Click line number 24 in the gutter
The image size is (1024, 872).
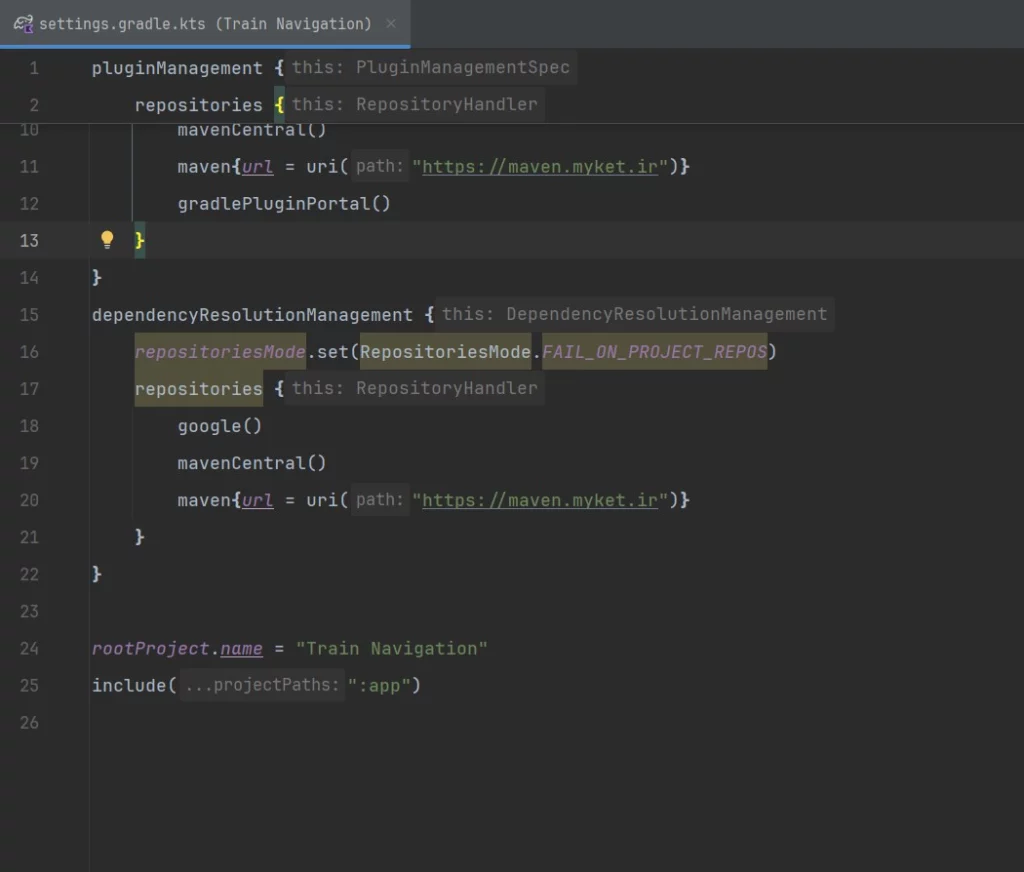[29, 648]
